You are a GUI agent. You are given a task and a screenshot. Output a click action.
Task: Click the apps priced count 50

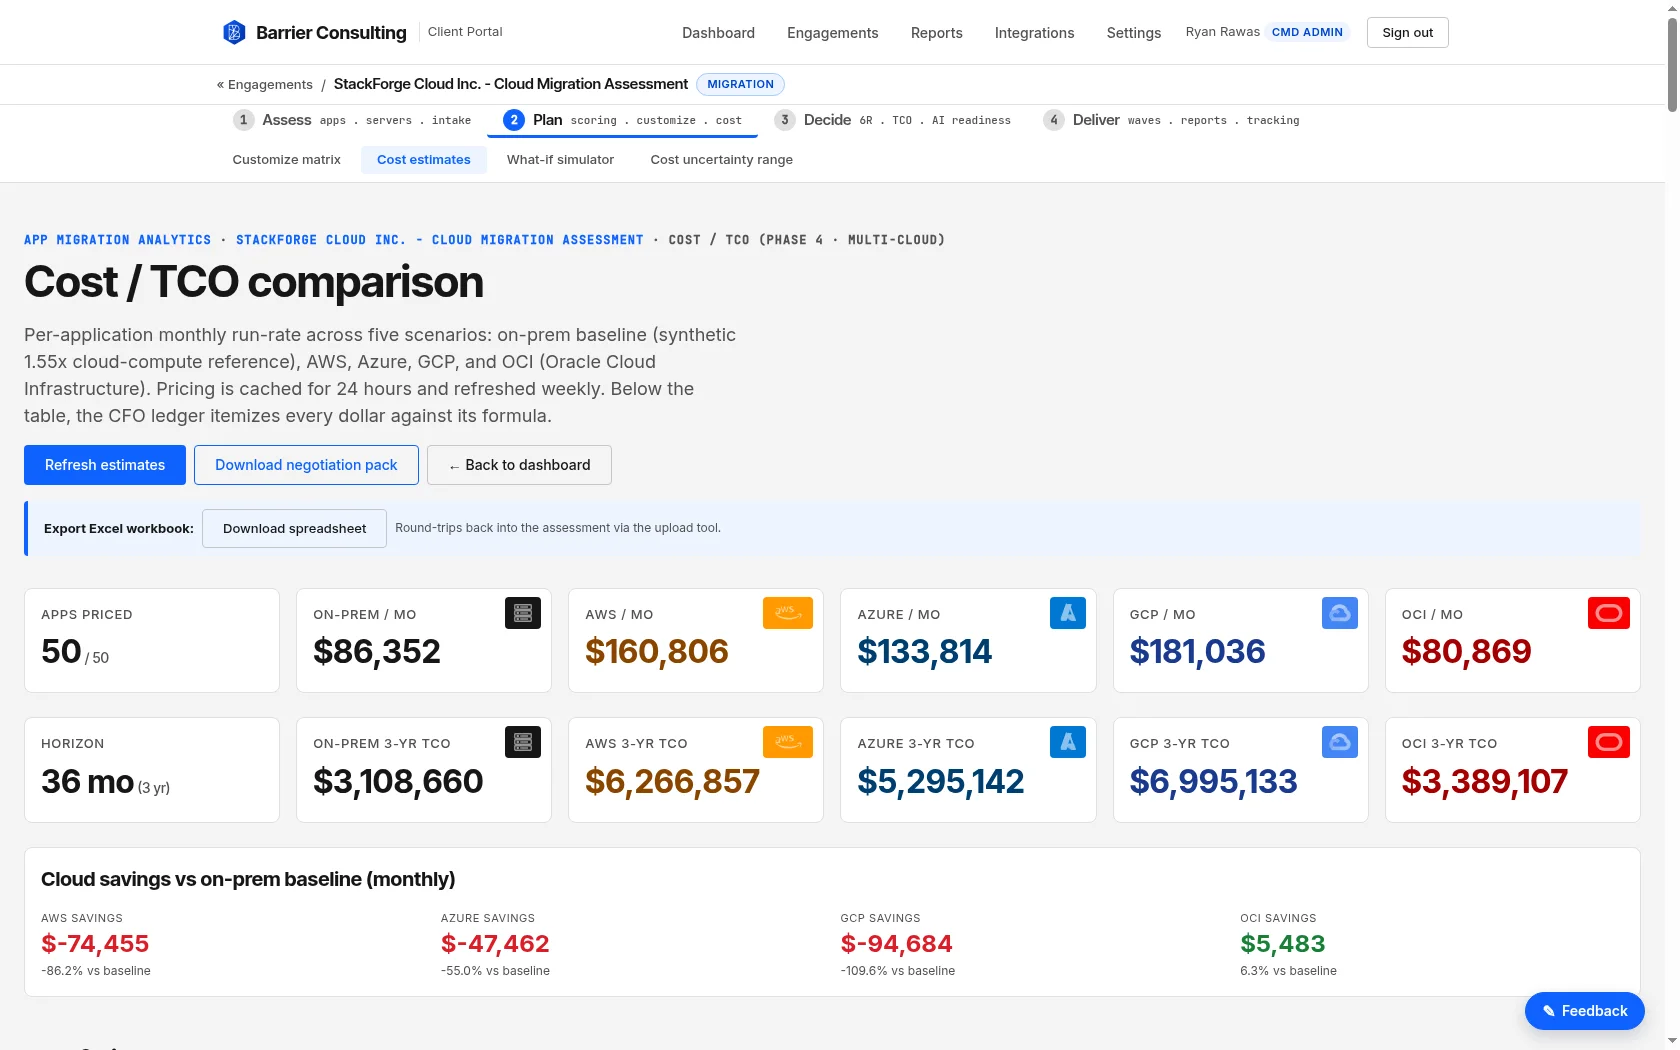61,652
